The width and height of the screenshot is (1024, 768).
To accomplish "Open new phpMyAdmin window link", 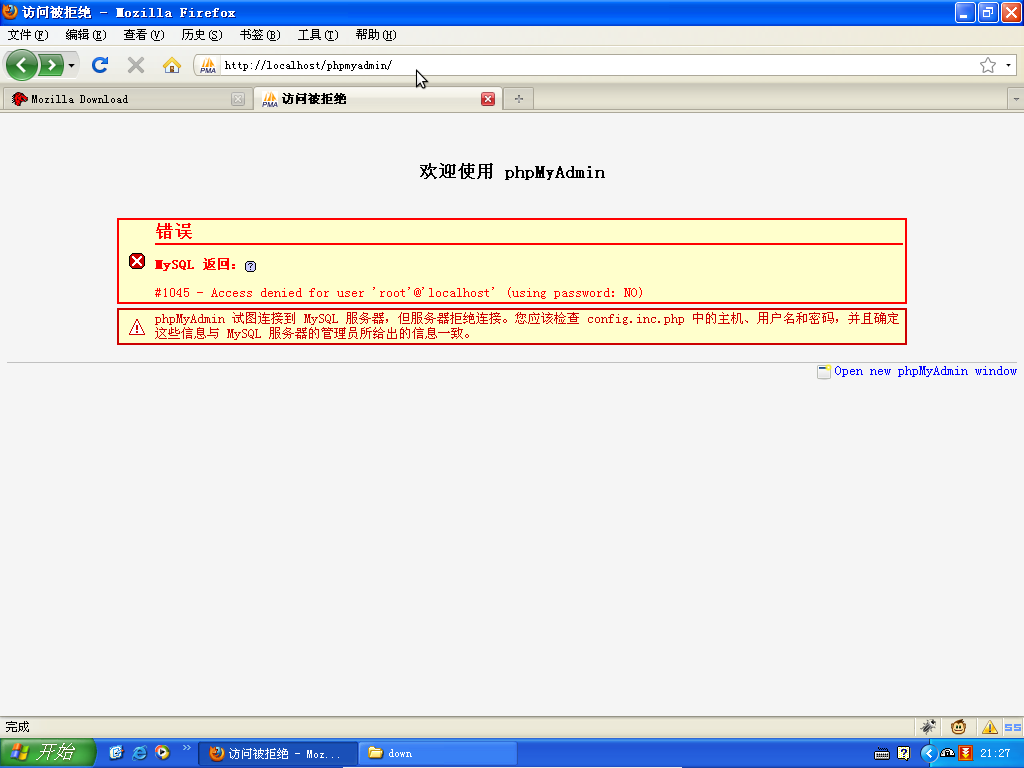I will pos(925,371).
